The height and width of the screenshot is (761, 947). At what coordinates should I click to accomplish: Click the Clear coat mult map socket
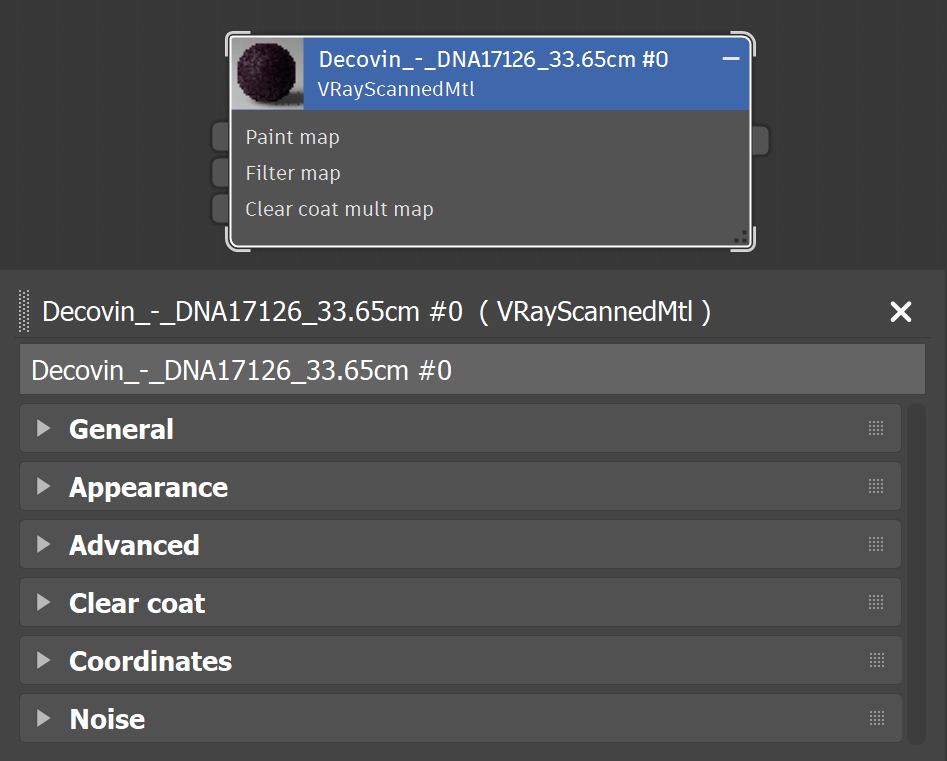coord(220,209)
